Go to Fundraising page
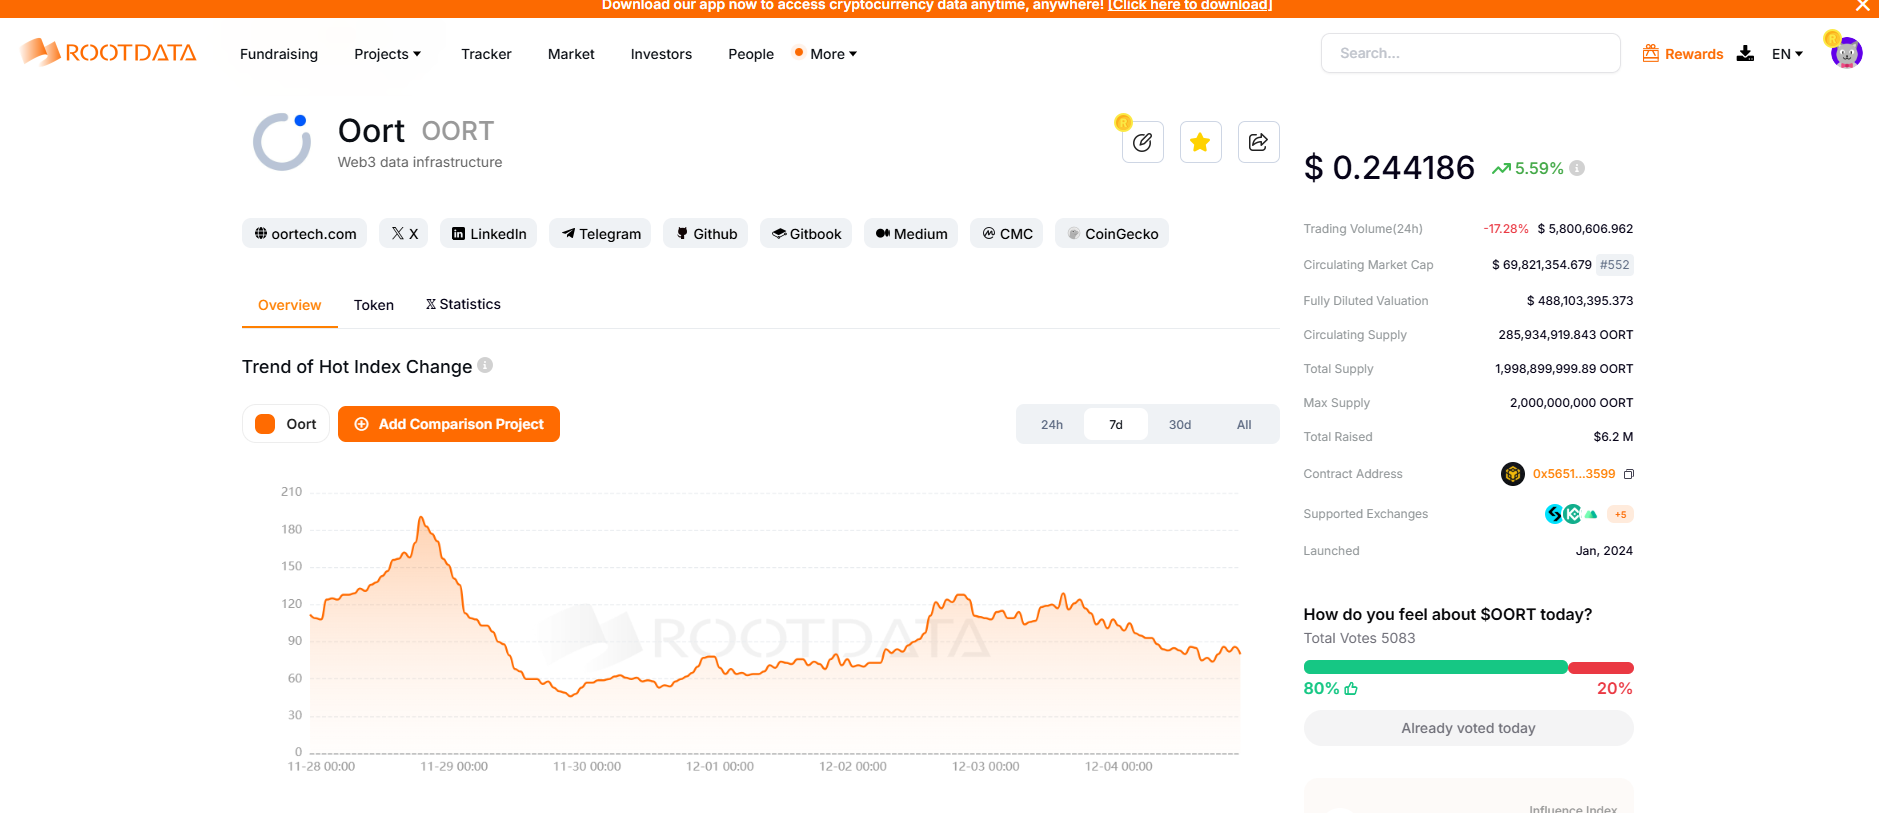1879x813 pixels. coord(279,54)
